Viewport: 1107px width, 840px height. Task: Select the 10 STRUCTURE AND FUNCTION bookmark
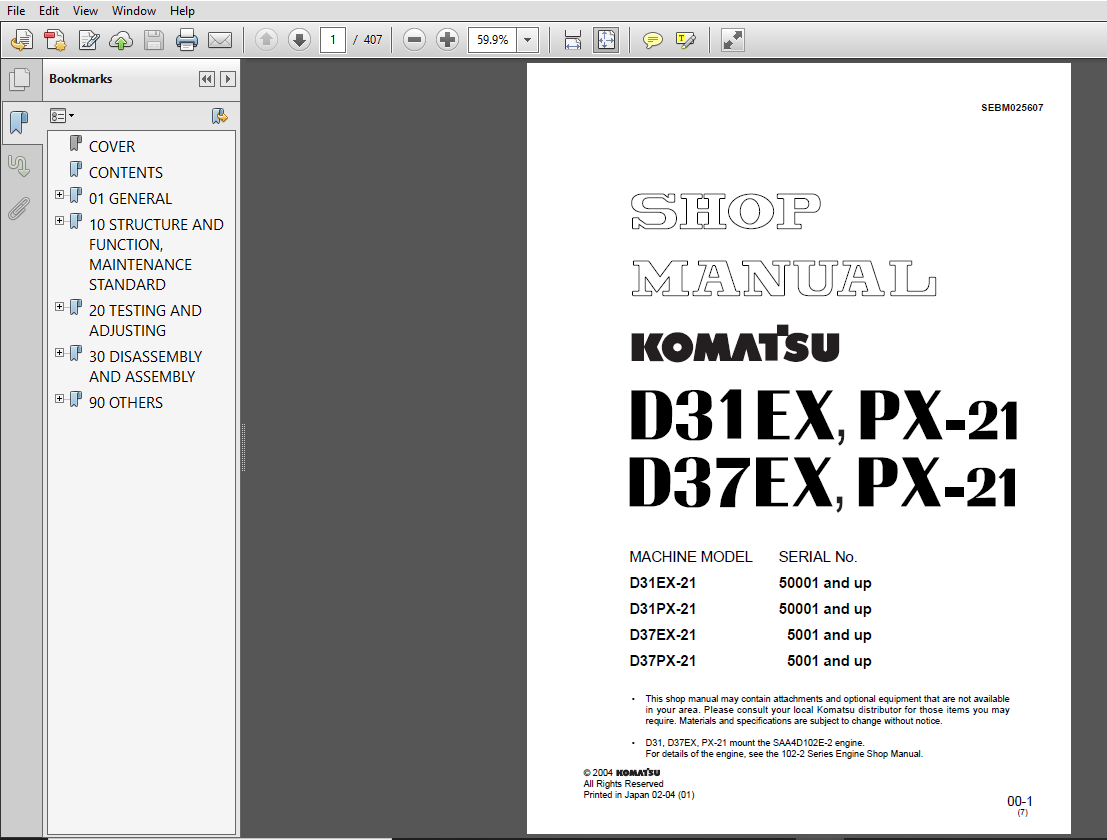click(x=156, y=254)
